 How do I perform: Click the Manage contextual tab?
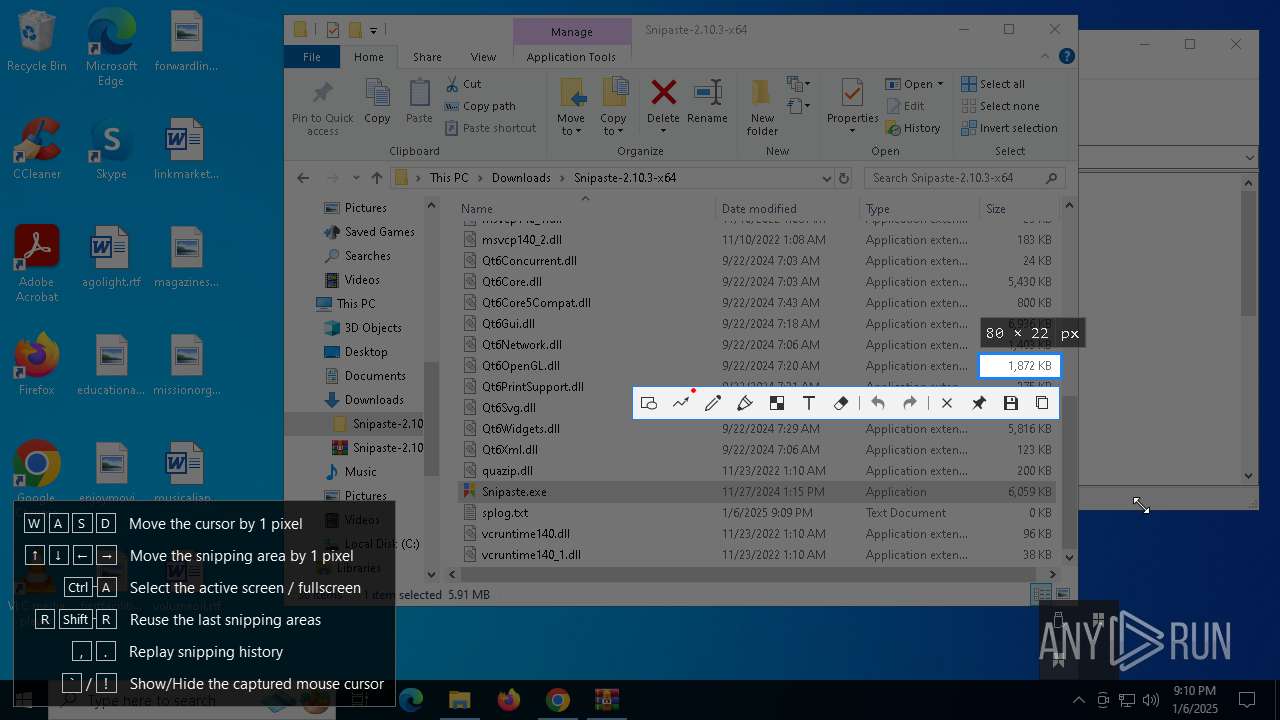(x=572, y=32)
